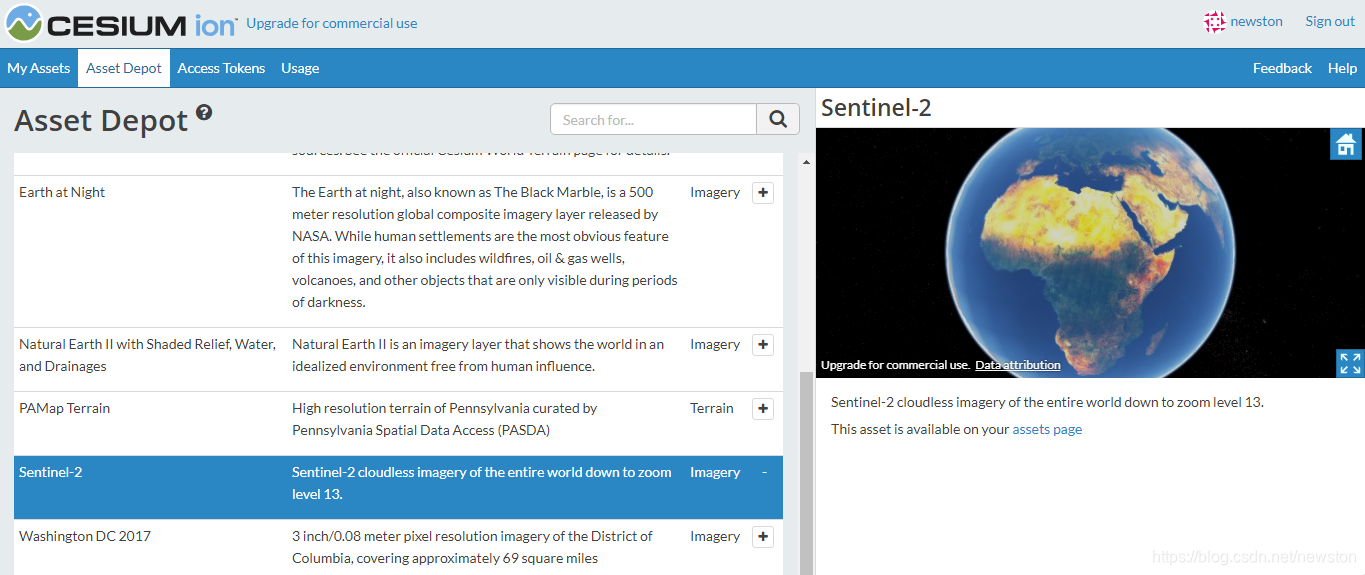Click Sentinel-2 description in details panel
The height and width of the screenshot is (575, 1365).
[1047, 402]
